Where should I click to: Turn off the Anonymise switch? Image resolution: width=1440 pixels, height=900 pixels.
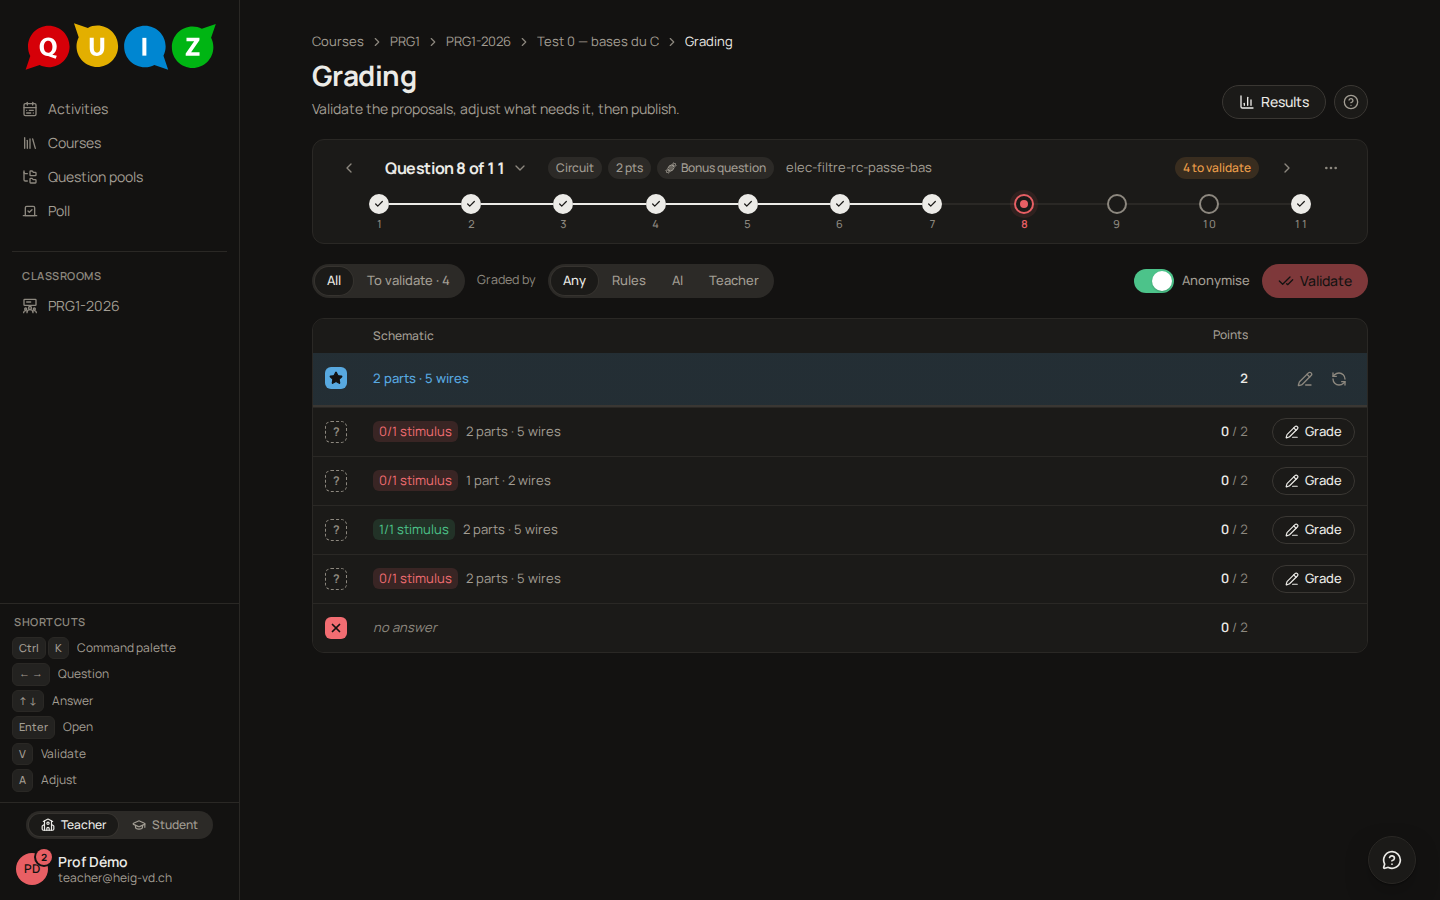coord(1154,281)
